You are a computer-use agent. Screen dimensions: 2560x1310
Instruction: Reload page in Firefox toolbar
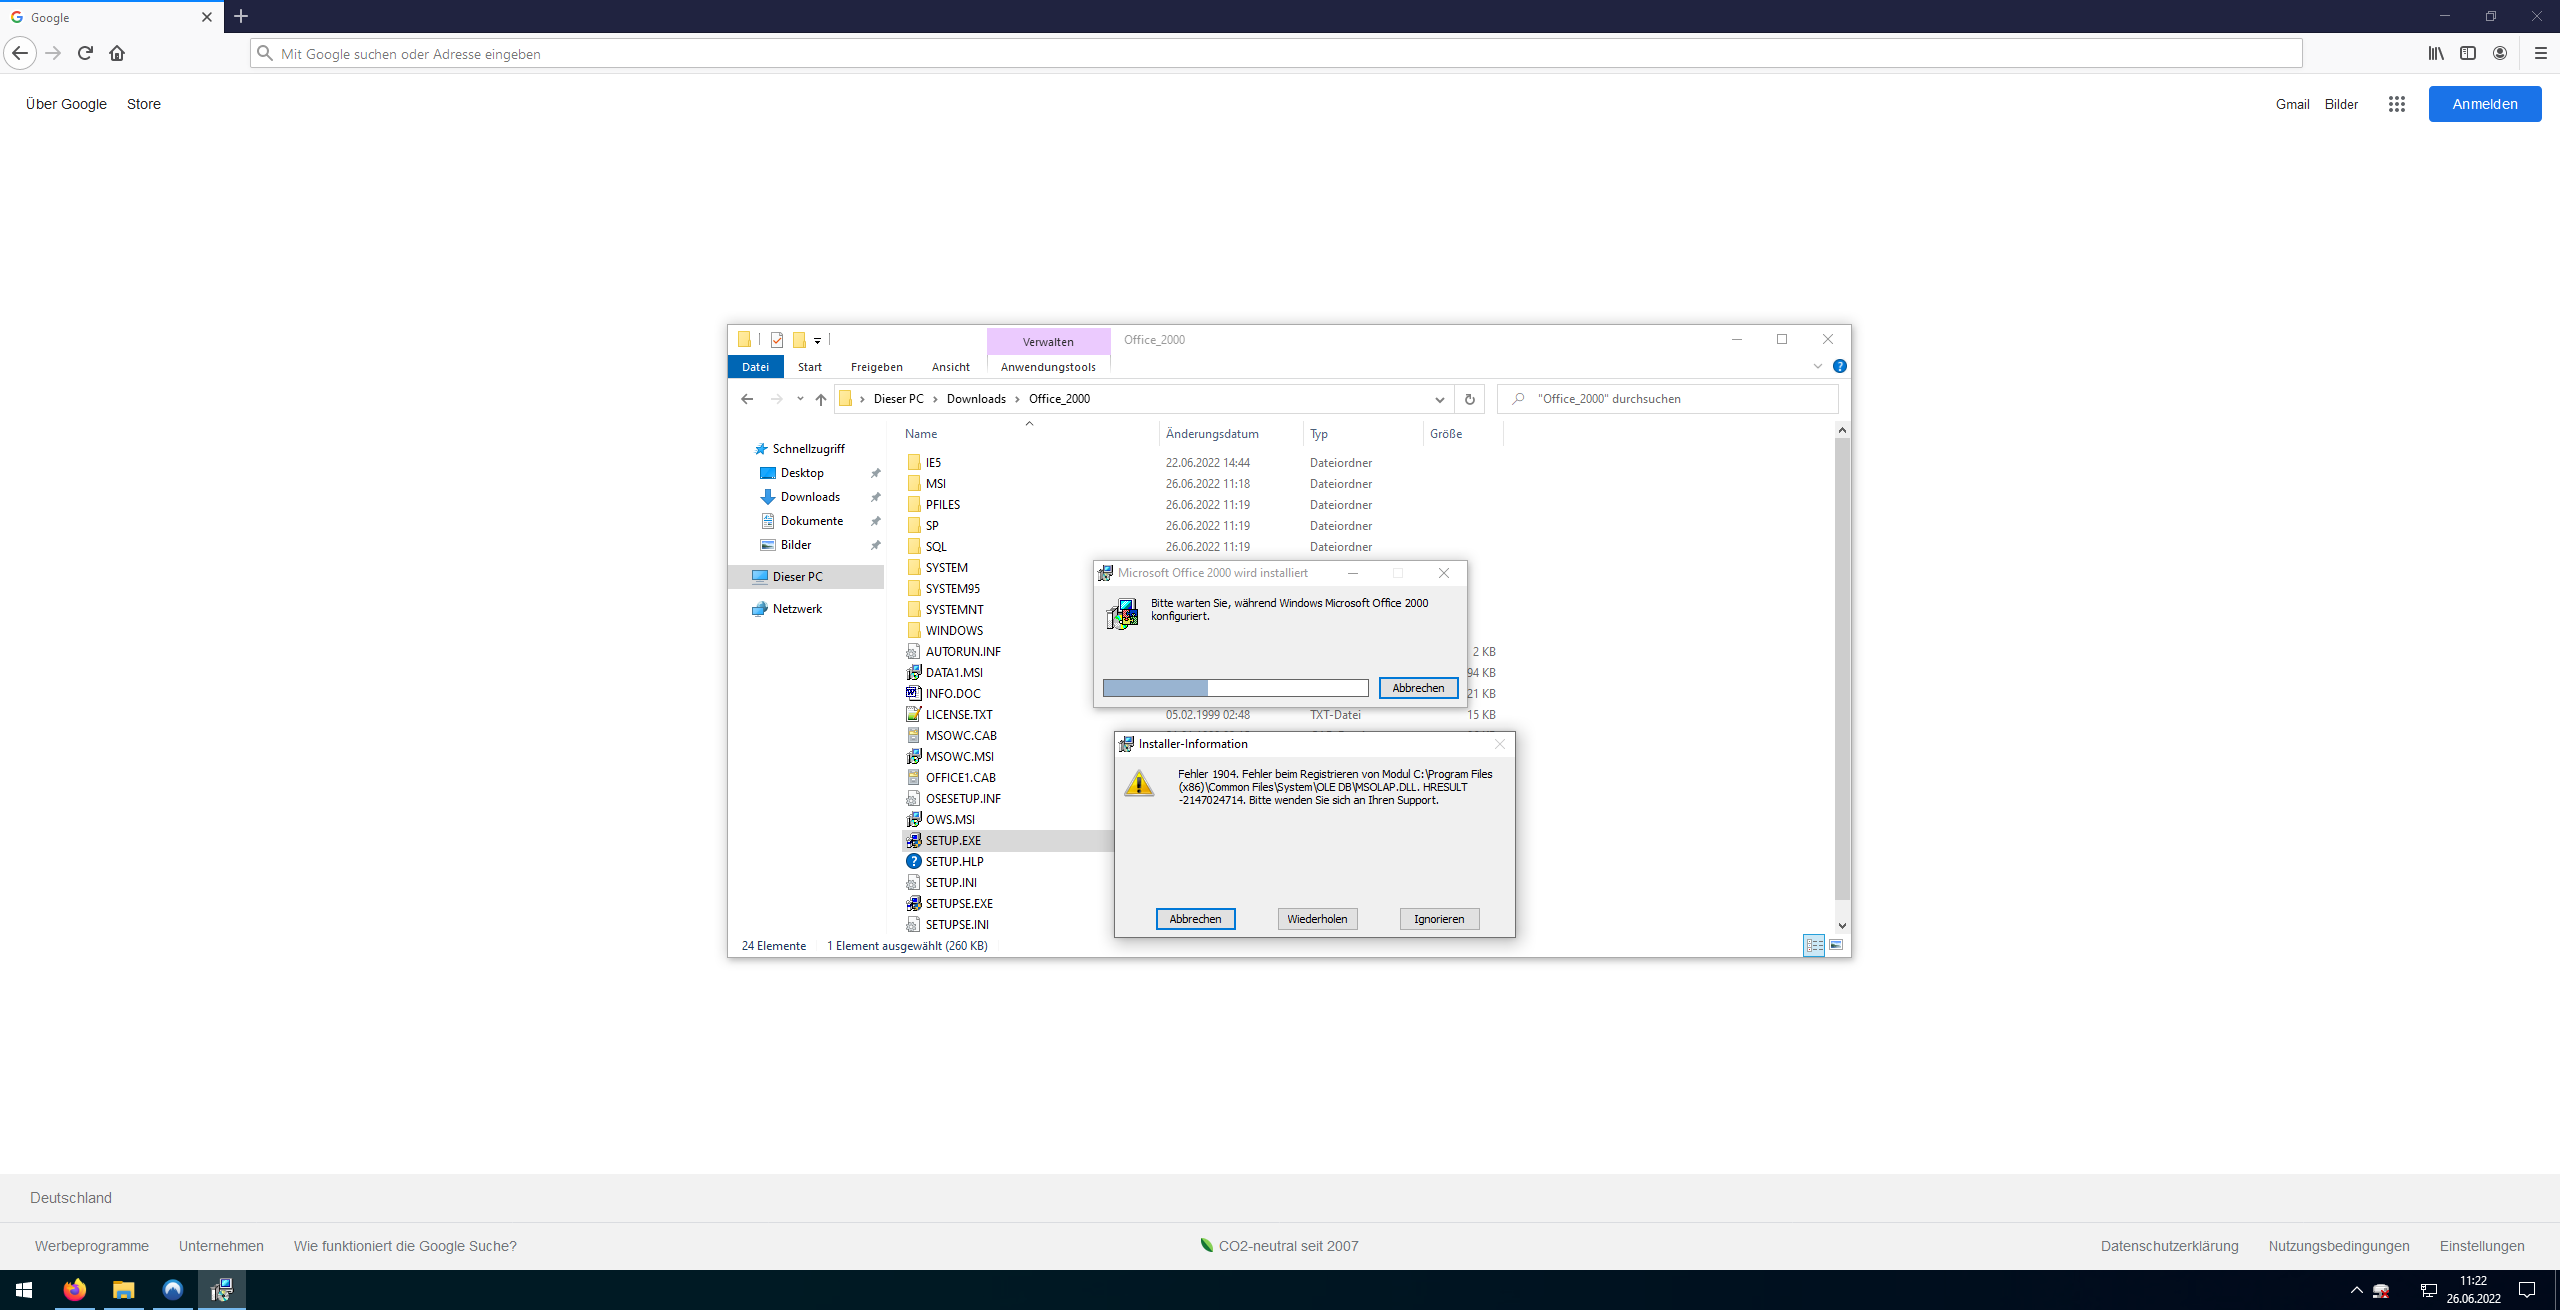coord(85,53)
